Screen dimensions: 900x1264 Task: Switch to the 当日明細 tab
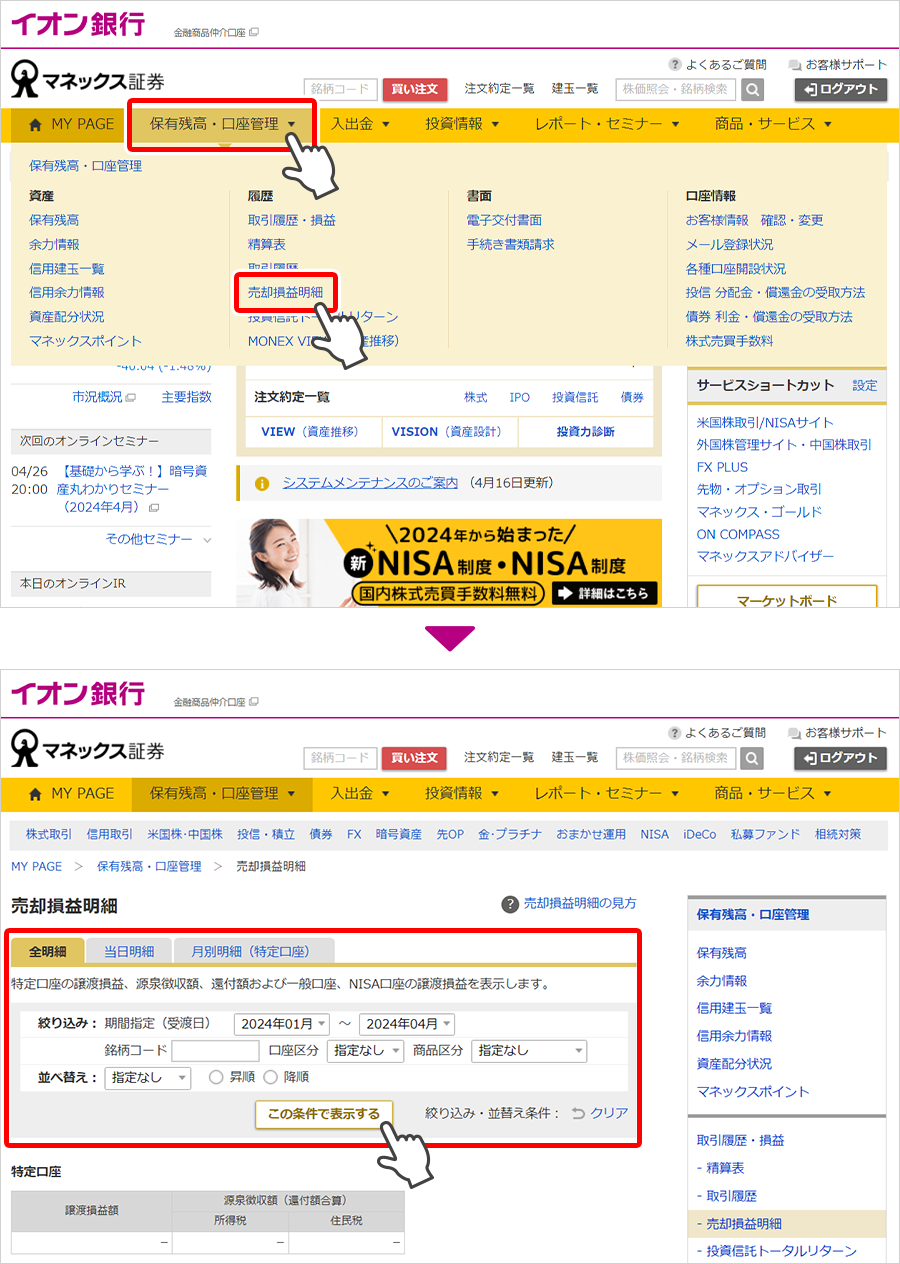pyautogui.click(x=129, y=951)
